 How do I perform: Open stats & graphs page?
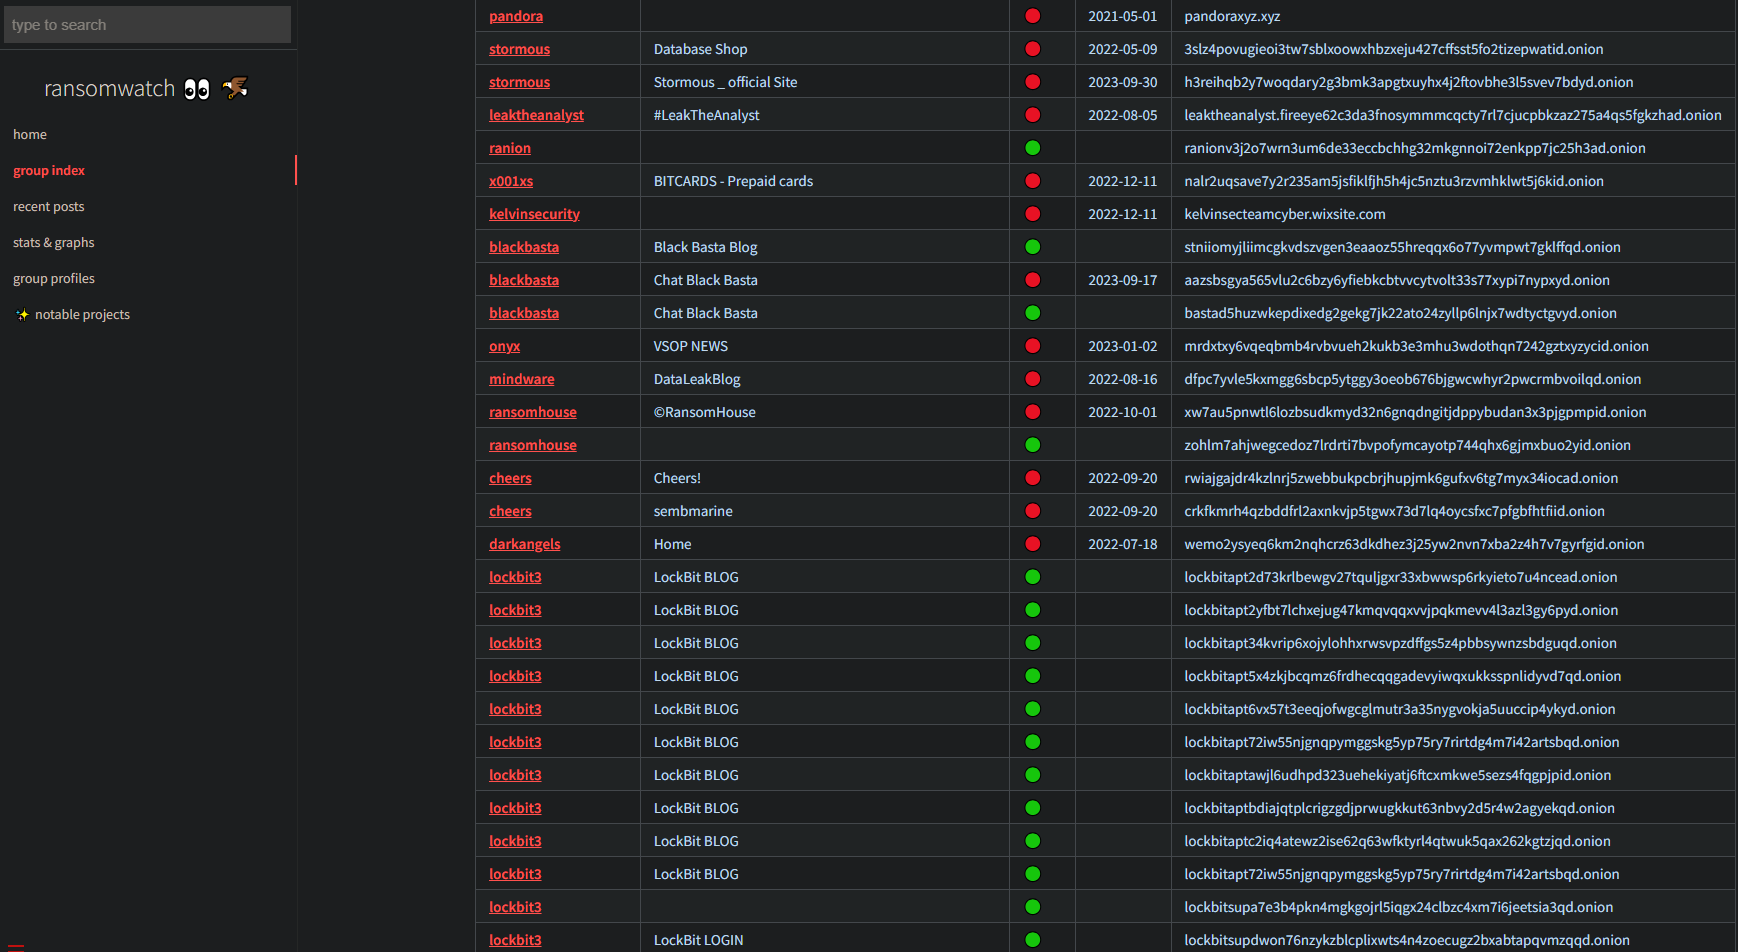coord(54,243)
